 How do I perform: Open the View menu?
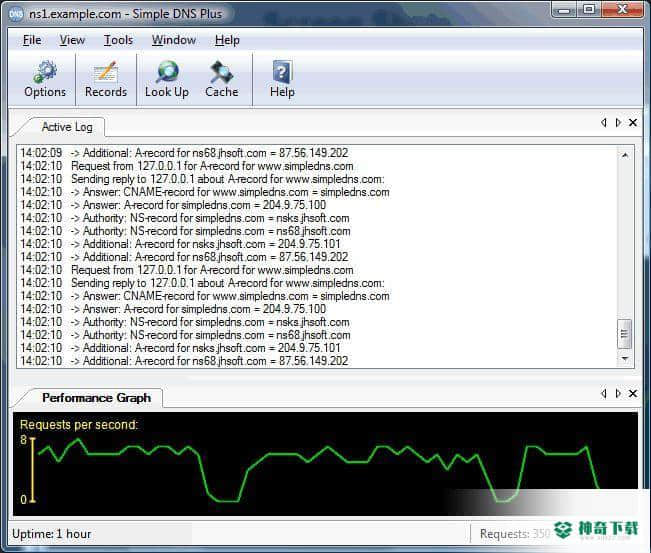72,40
